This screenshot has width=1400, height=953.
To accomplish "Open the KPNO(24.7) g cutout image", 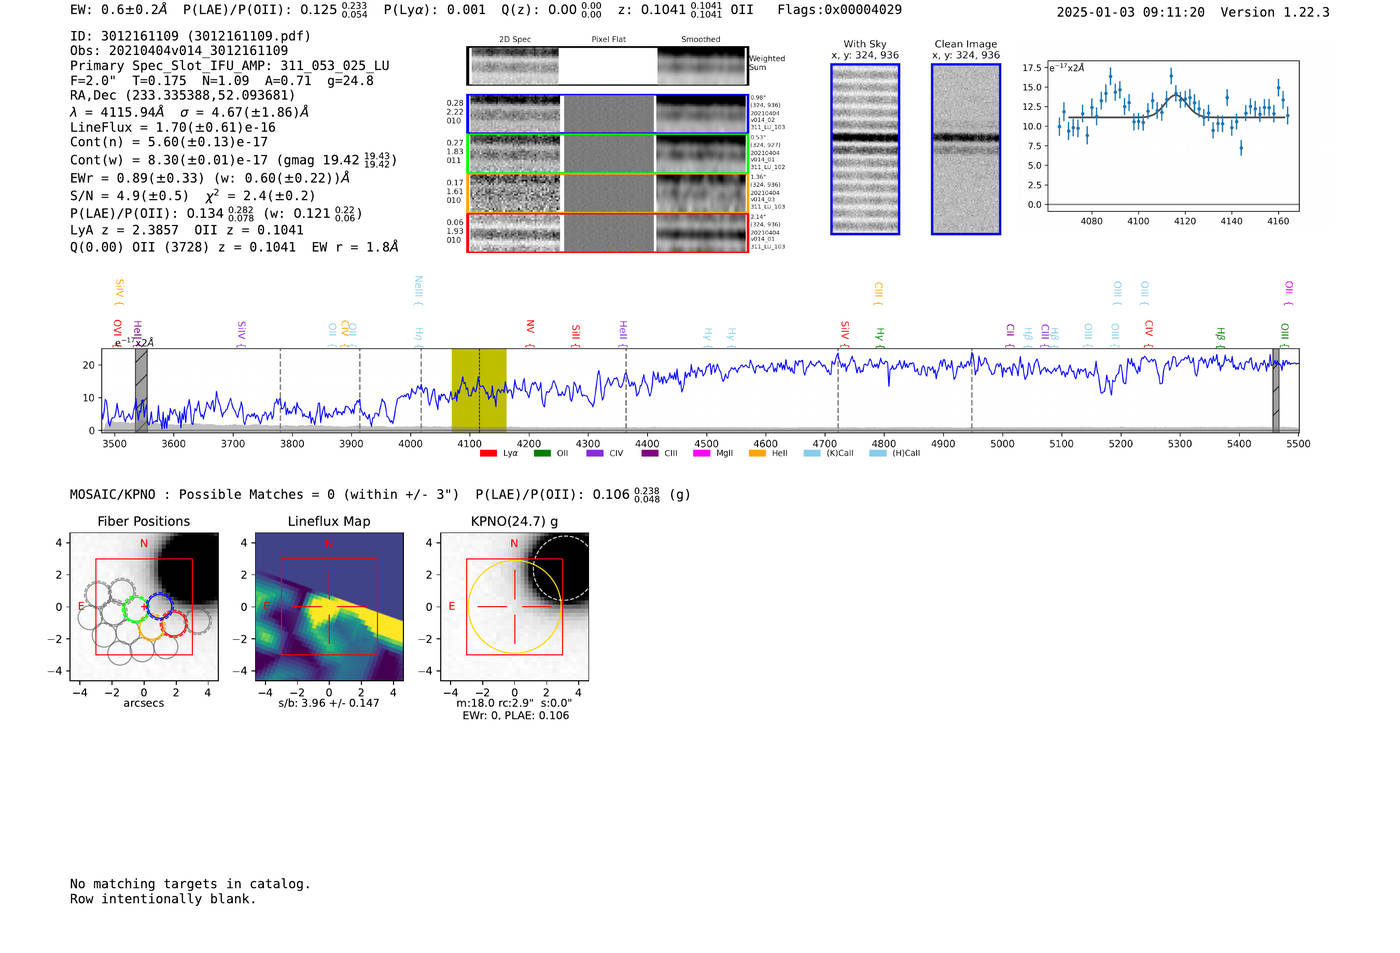I will 514,606.
